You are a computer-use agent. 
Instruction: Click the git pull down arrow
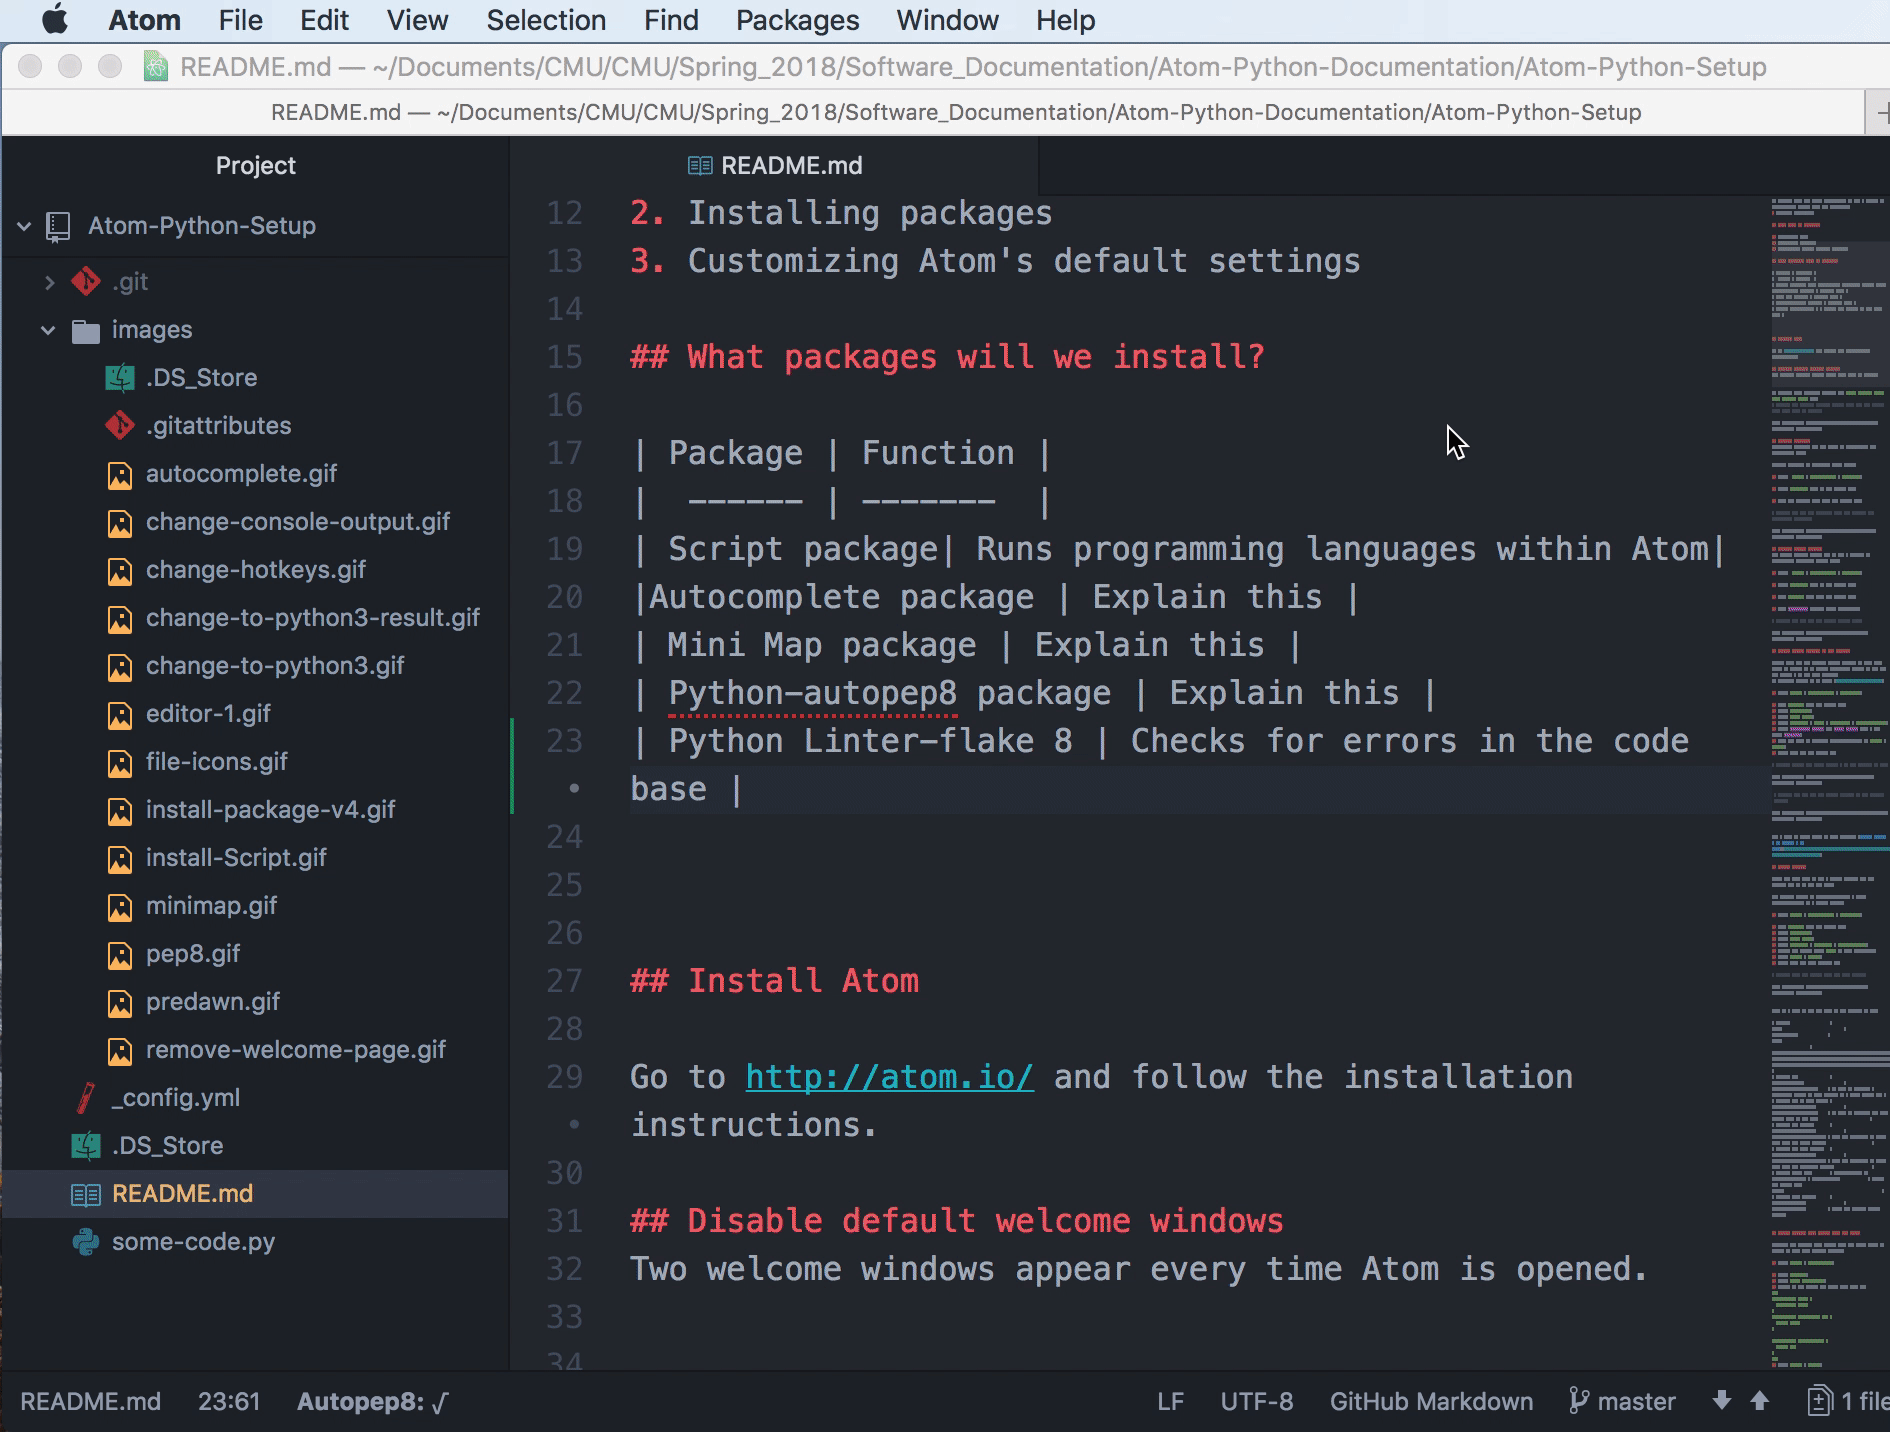click(x=1722, y=1401)
